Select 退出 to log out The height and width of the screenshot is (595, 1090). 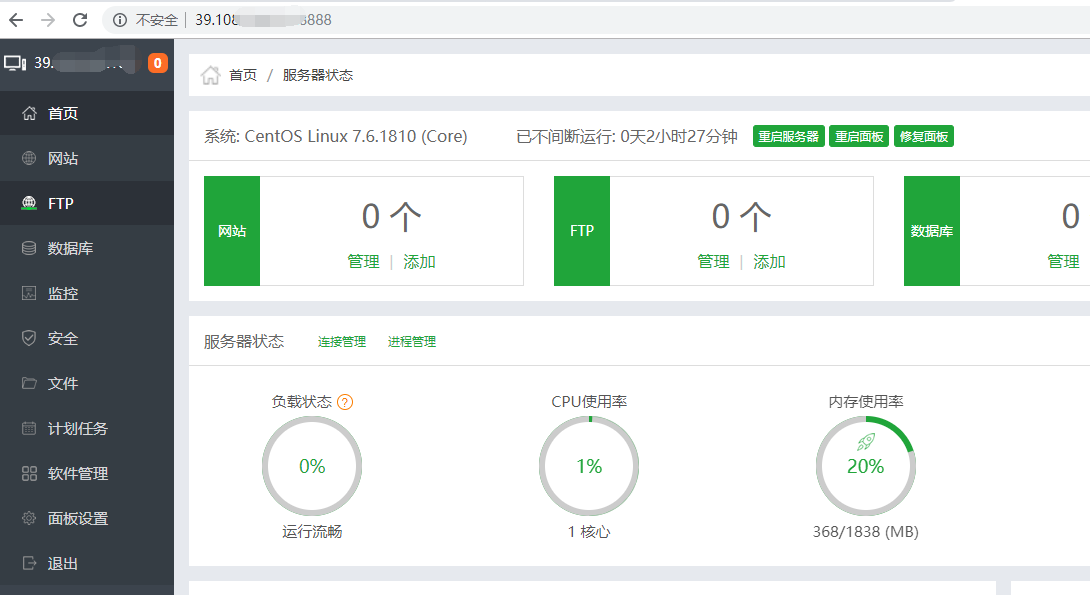tap(87, 563)
